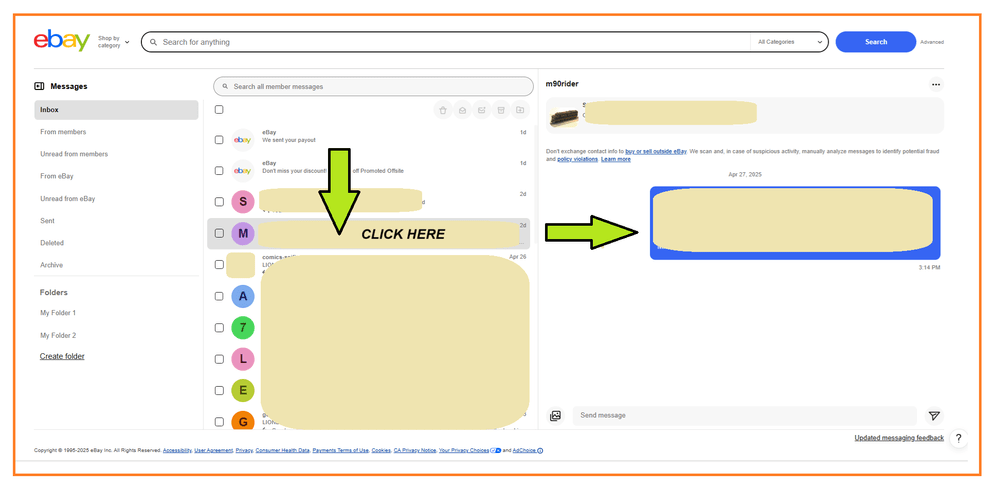Click the mark as read envelope icon

(462, 110)
